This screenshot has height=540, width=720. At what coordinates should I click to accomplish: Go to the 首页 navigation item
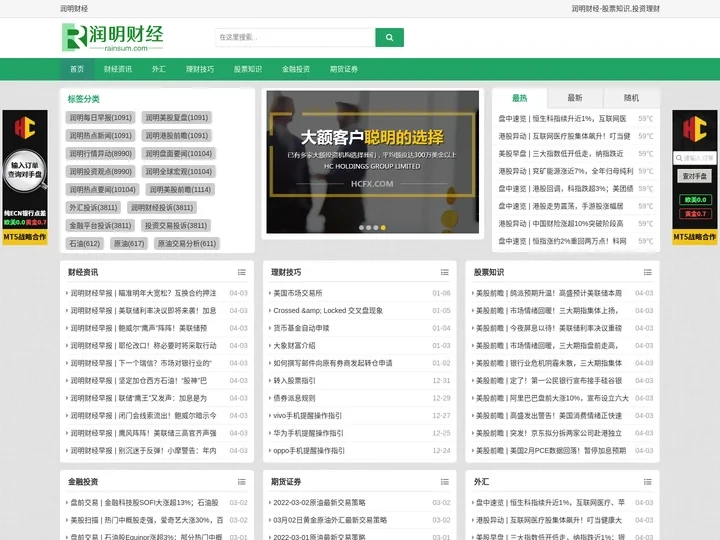(77, 69)
